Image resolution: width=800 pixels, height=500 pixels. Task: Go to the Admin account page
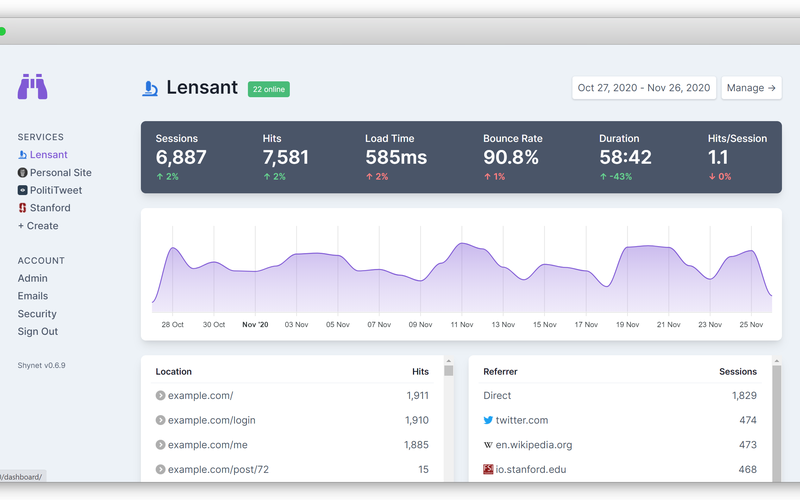click(x=33, y=278)
